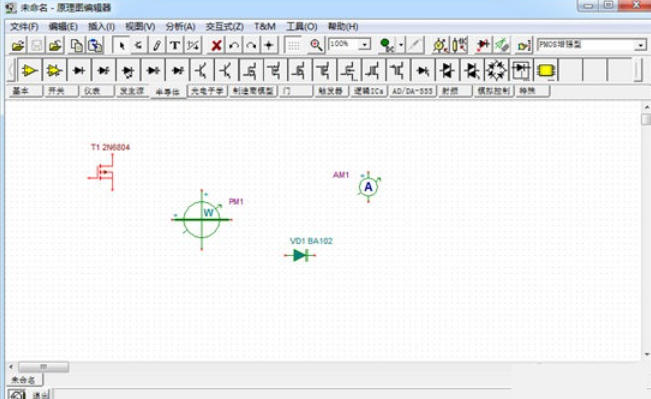Click the greyed-out Save disk icon
Image resolution: width=651 pixels, height=399 pixels.
[x=37, y=45]
